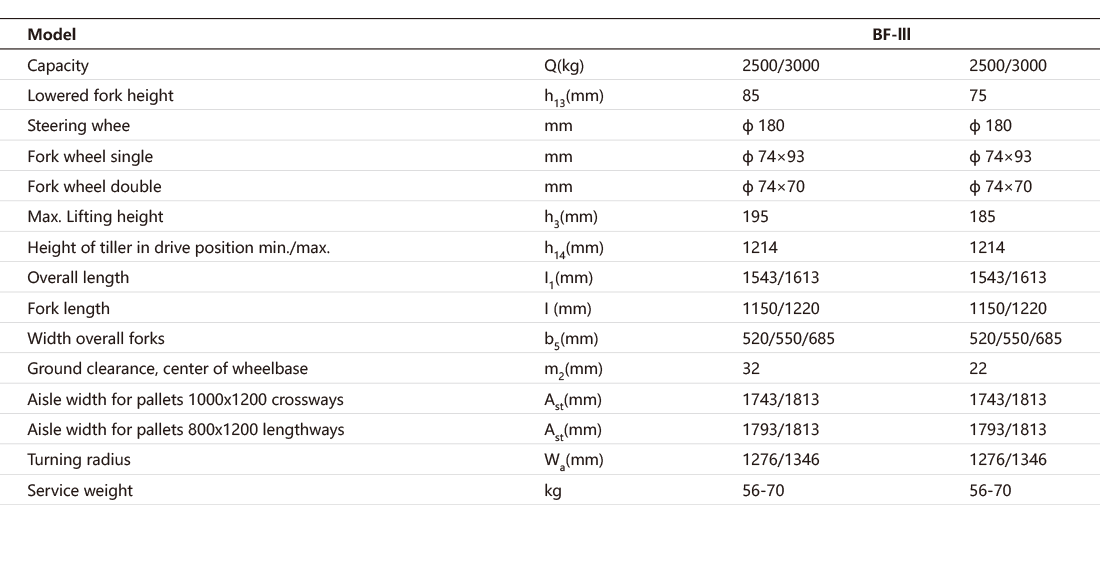Click the Wa(mm) unit cell
The image size is (1100, 564).
pyautogui.click(x=567, y=460)
